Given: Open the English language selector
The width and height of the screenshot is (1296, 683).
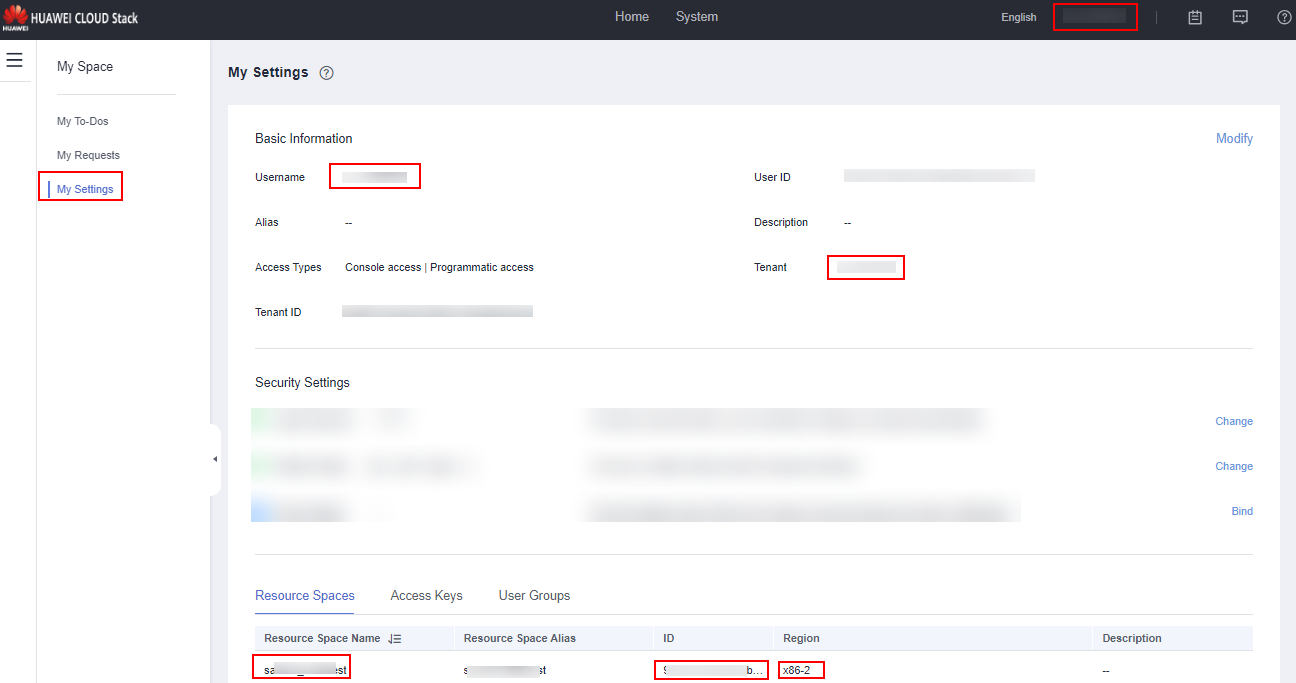Looking at the screenshot, I should pyautogui.click(x=1018, y=17).
